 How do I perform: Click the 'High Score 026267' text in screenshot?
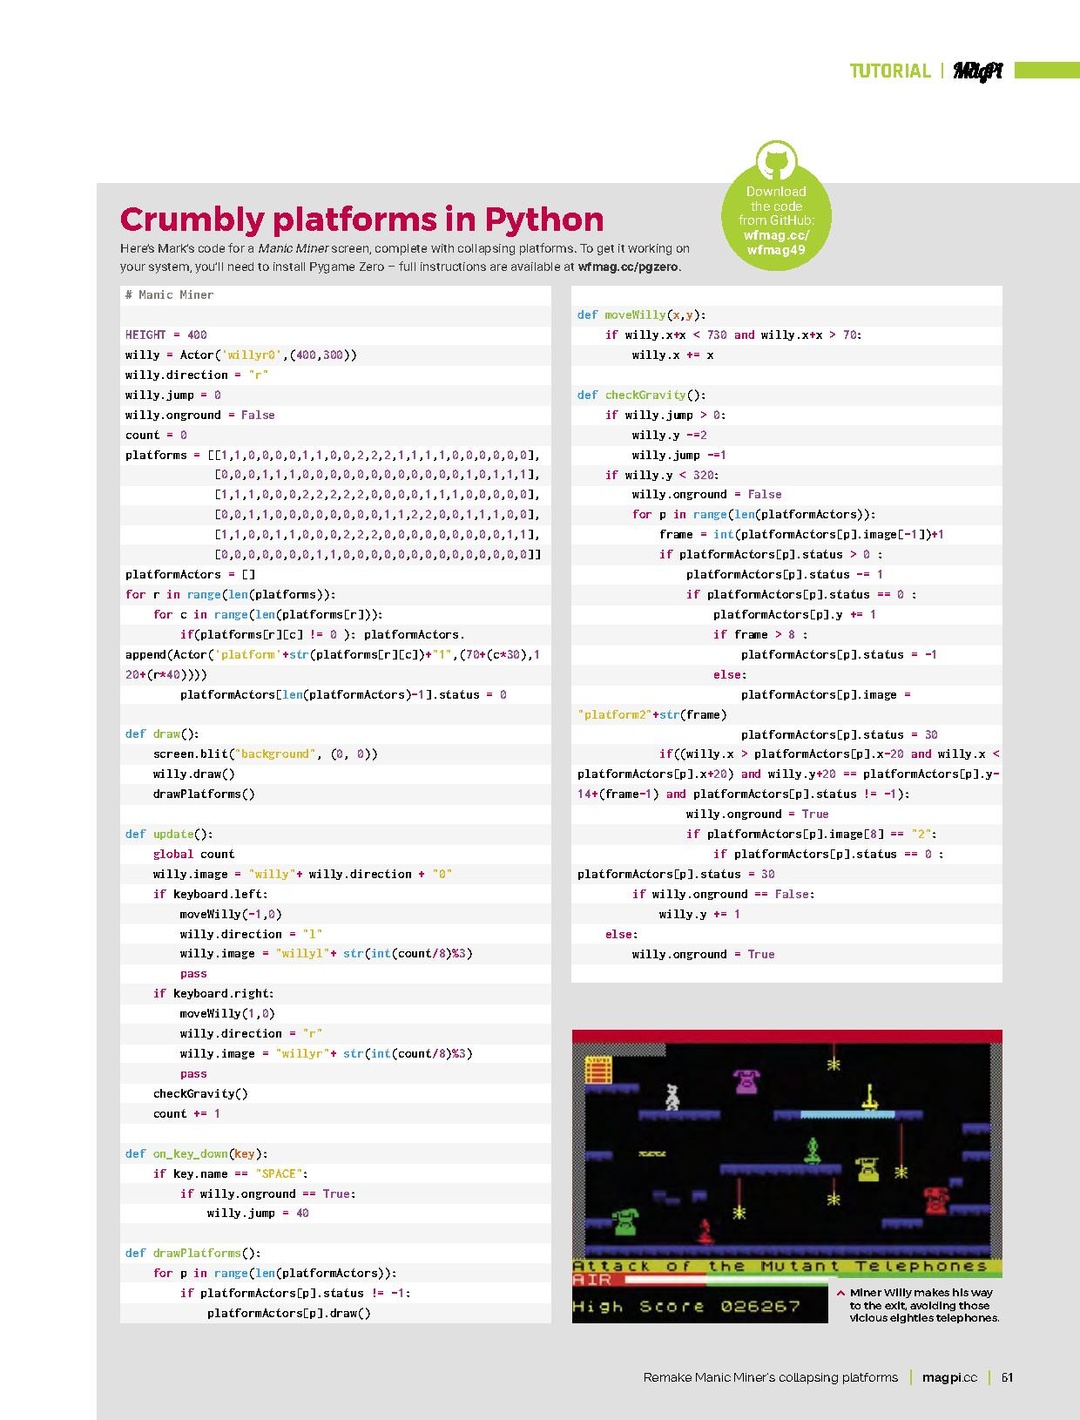[x=686, y=1306]
